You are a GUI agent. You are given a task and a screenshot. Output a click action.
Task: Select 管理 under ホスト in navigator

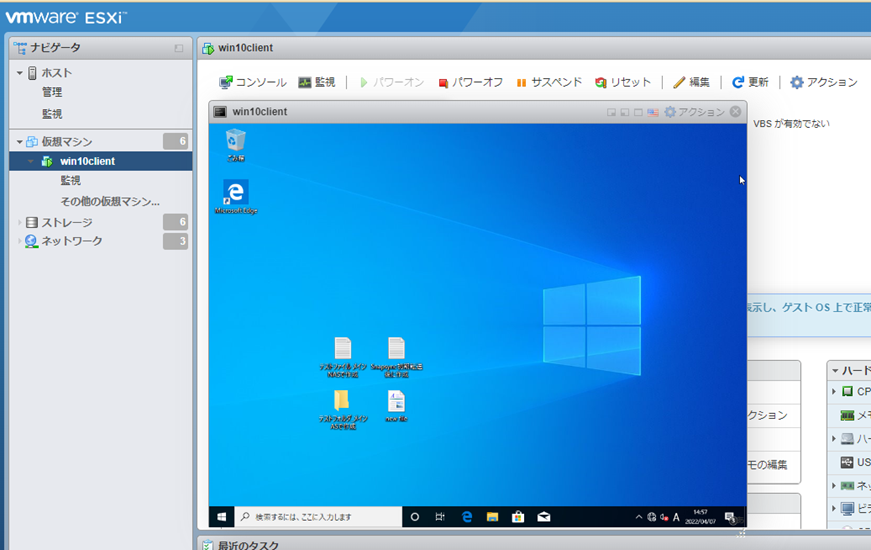coord(52,92)
